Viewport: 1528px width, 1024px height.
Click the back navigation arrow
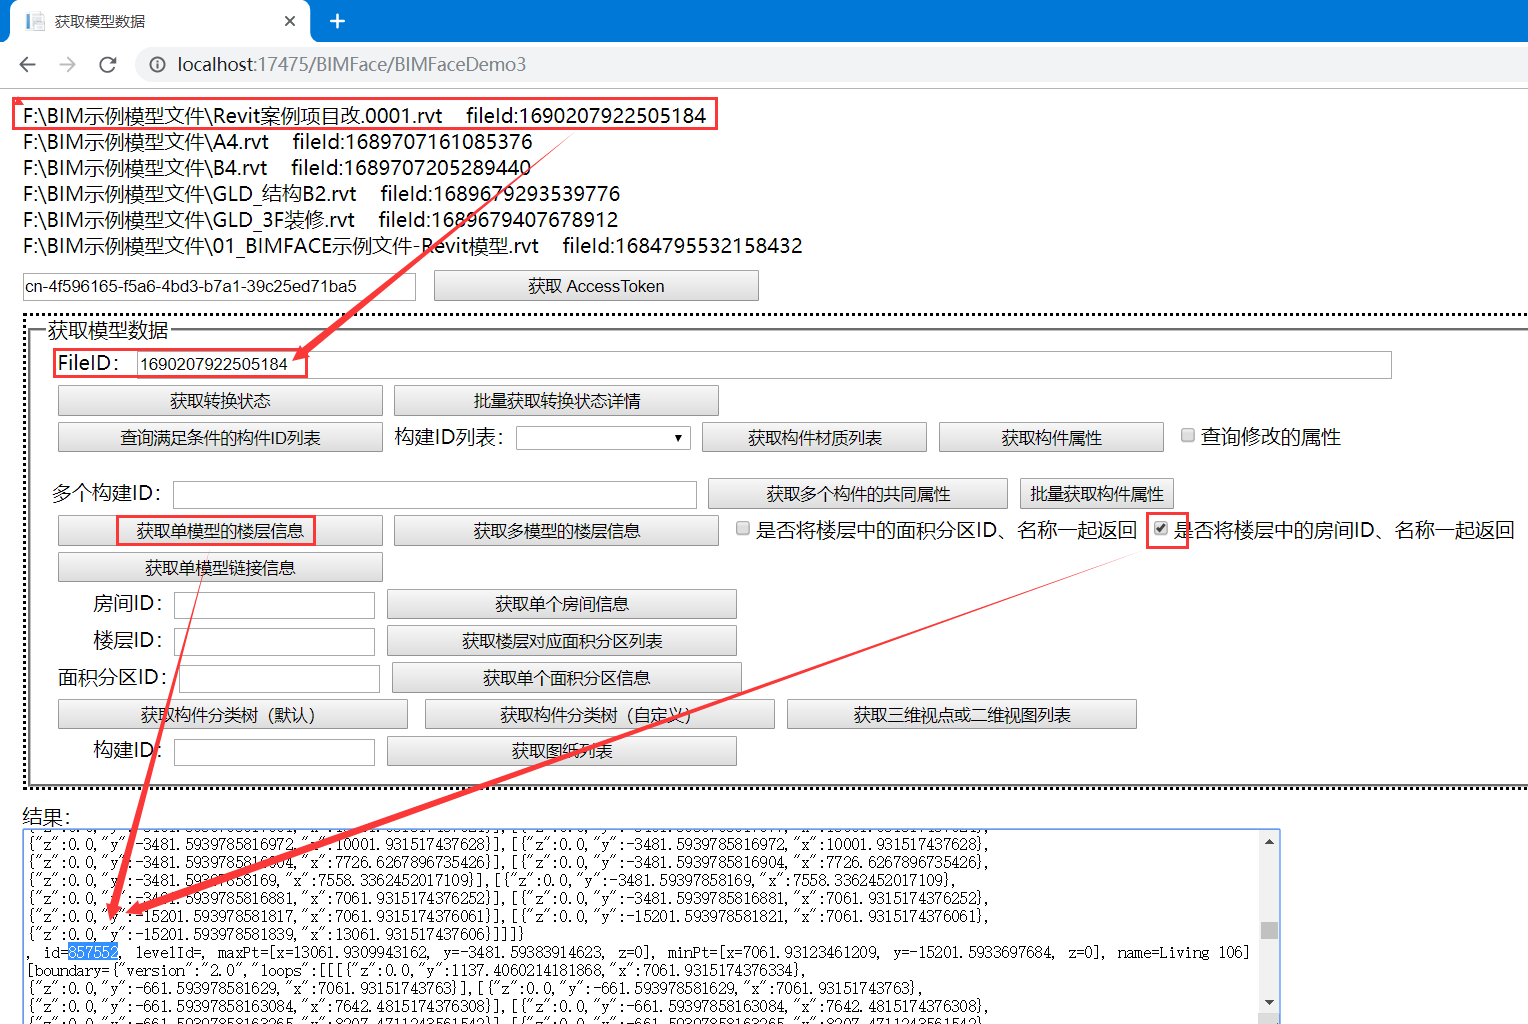[27, 64]
